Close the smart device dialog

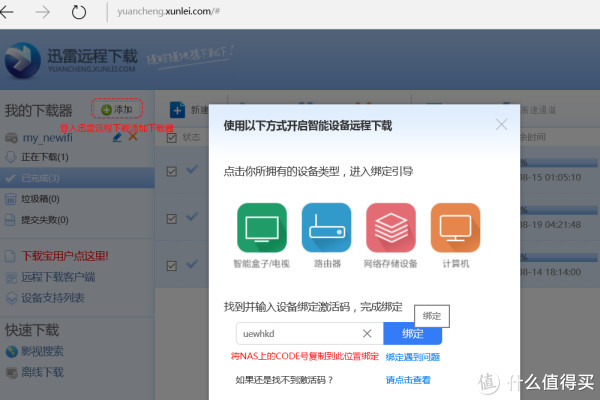pos(501,124)
